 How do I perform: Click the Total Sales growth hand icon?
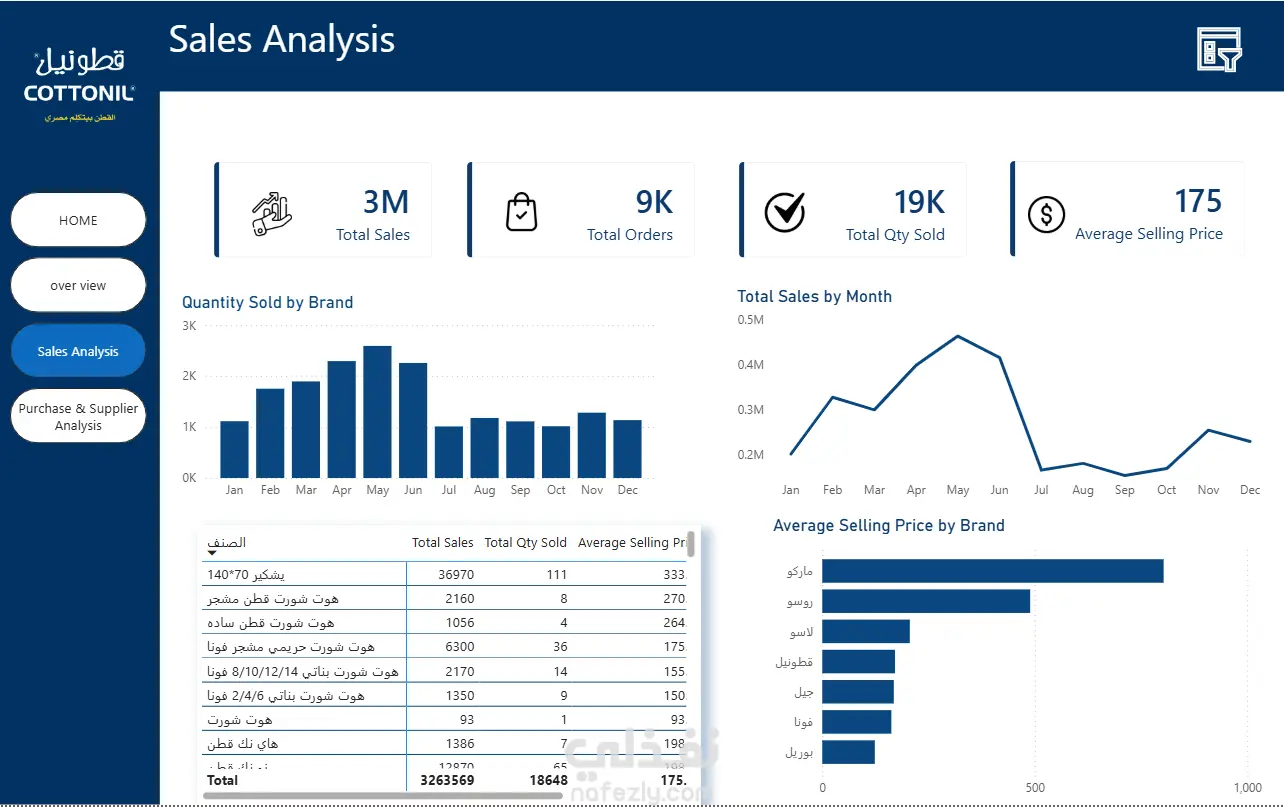pos(271,213)
